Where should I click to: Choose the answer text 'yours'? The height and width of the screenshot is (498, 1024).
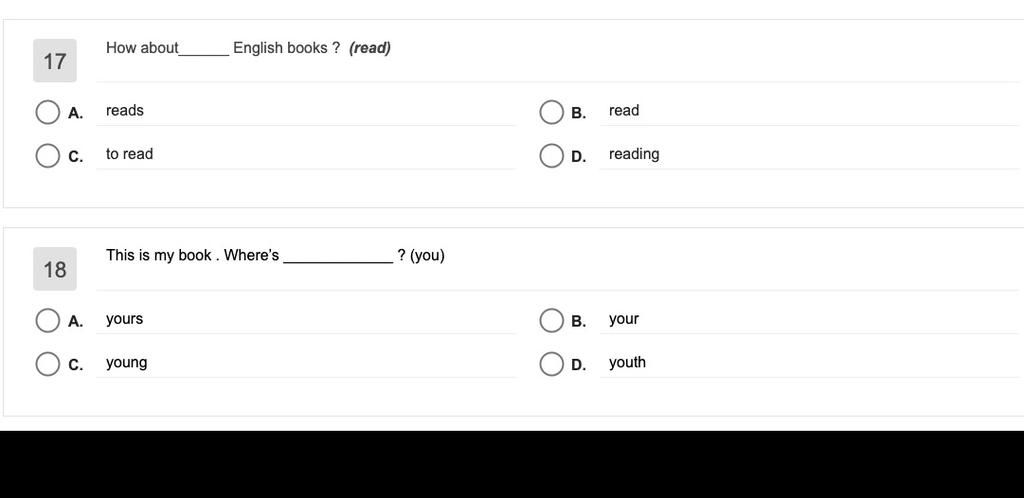124,319
